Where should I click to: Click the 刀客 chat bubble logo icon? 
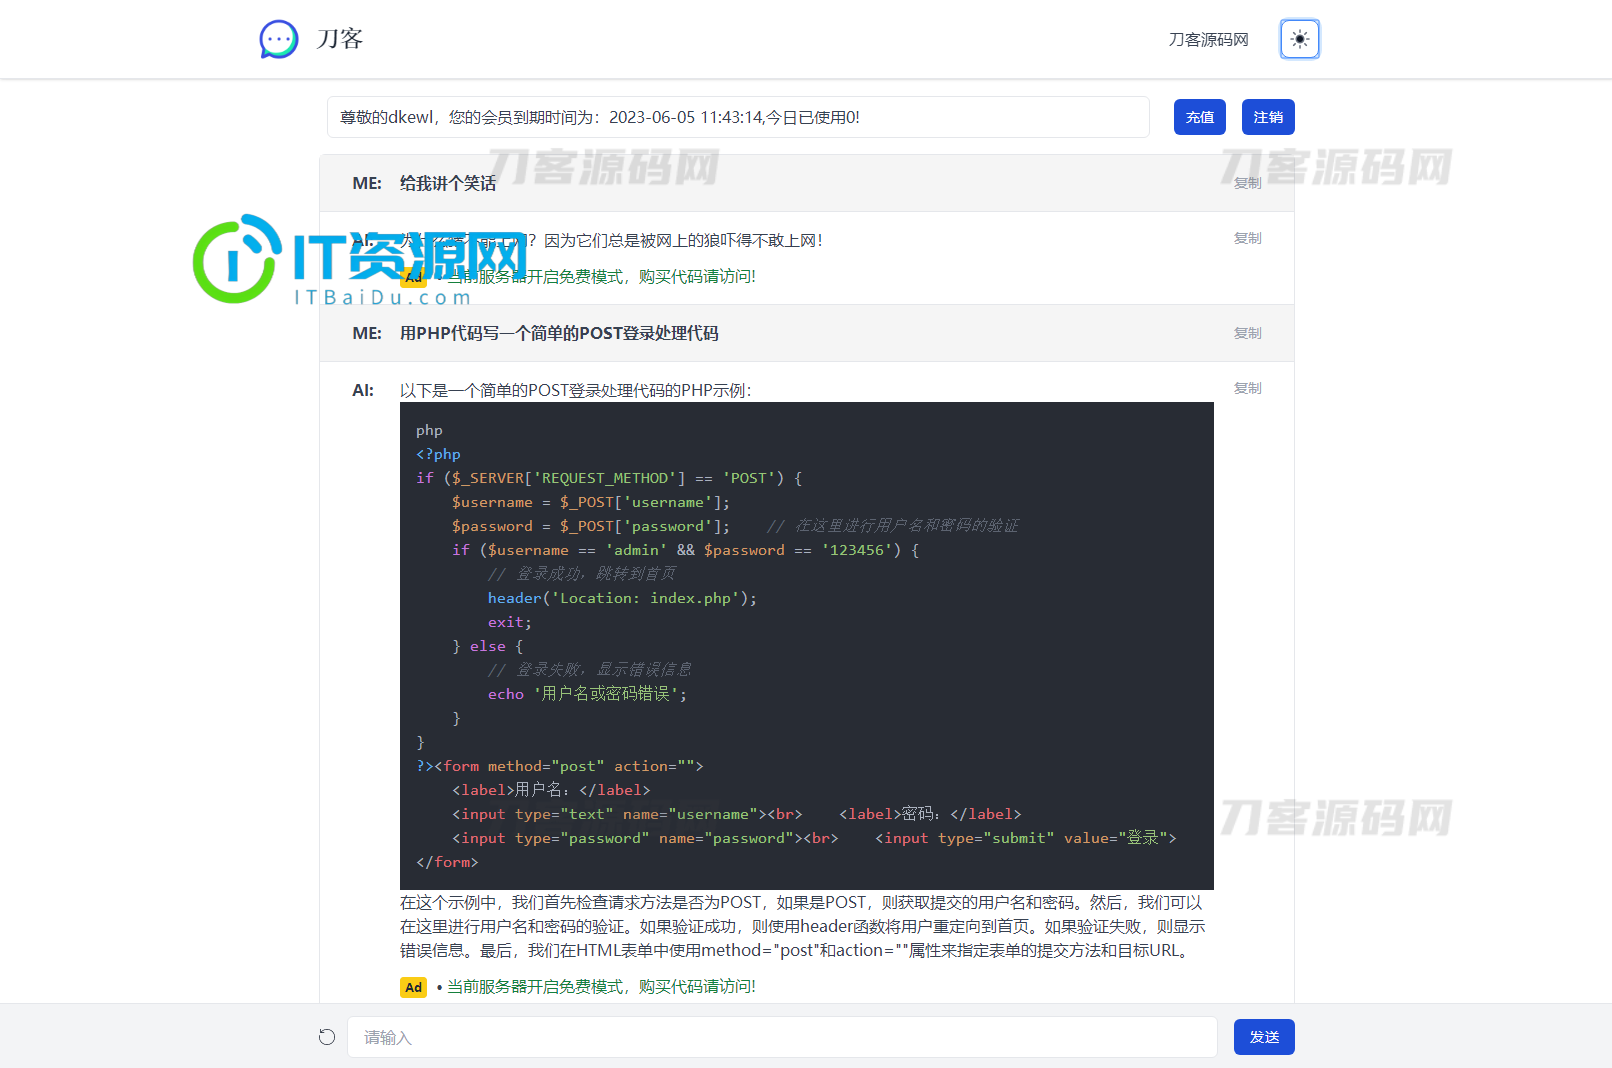279,39
